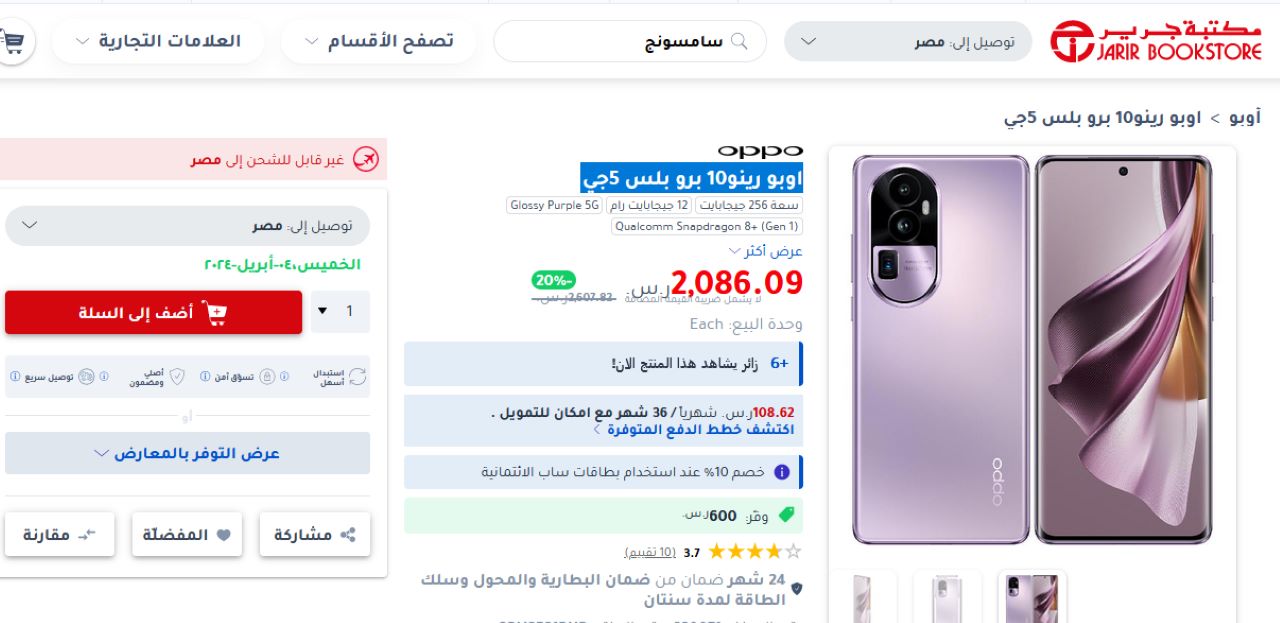Click the heart icon for المفضلة

(x=223, y=535)
